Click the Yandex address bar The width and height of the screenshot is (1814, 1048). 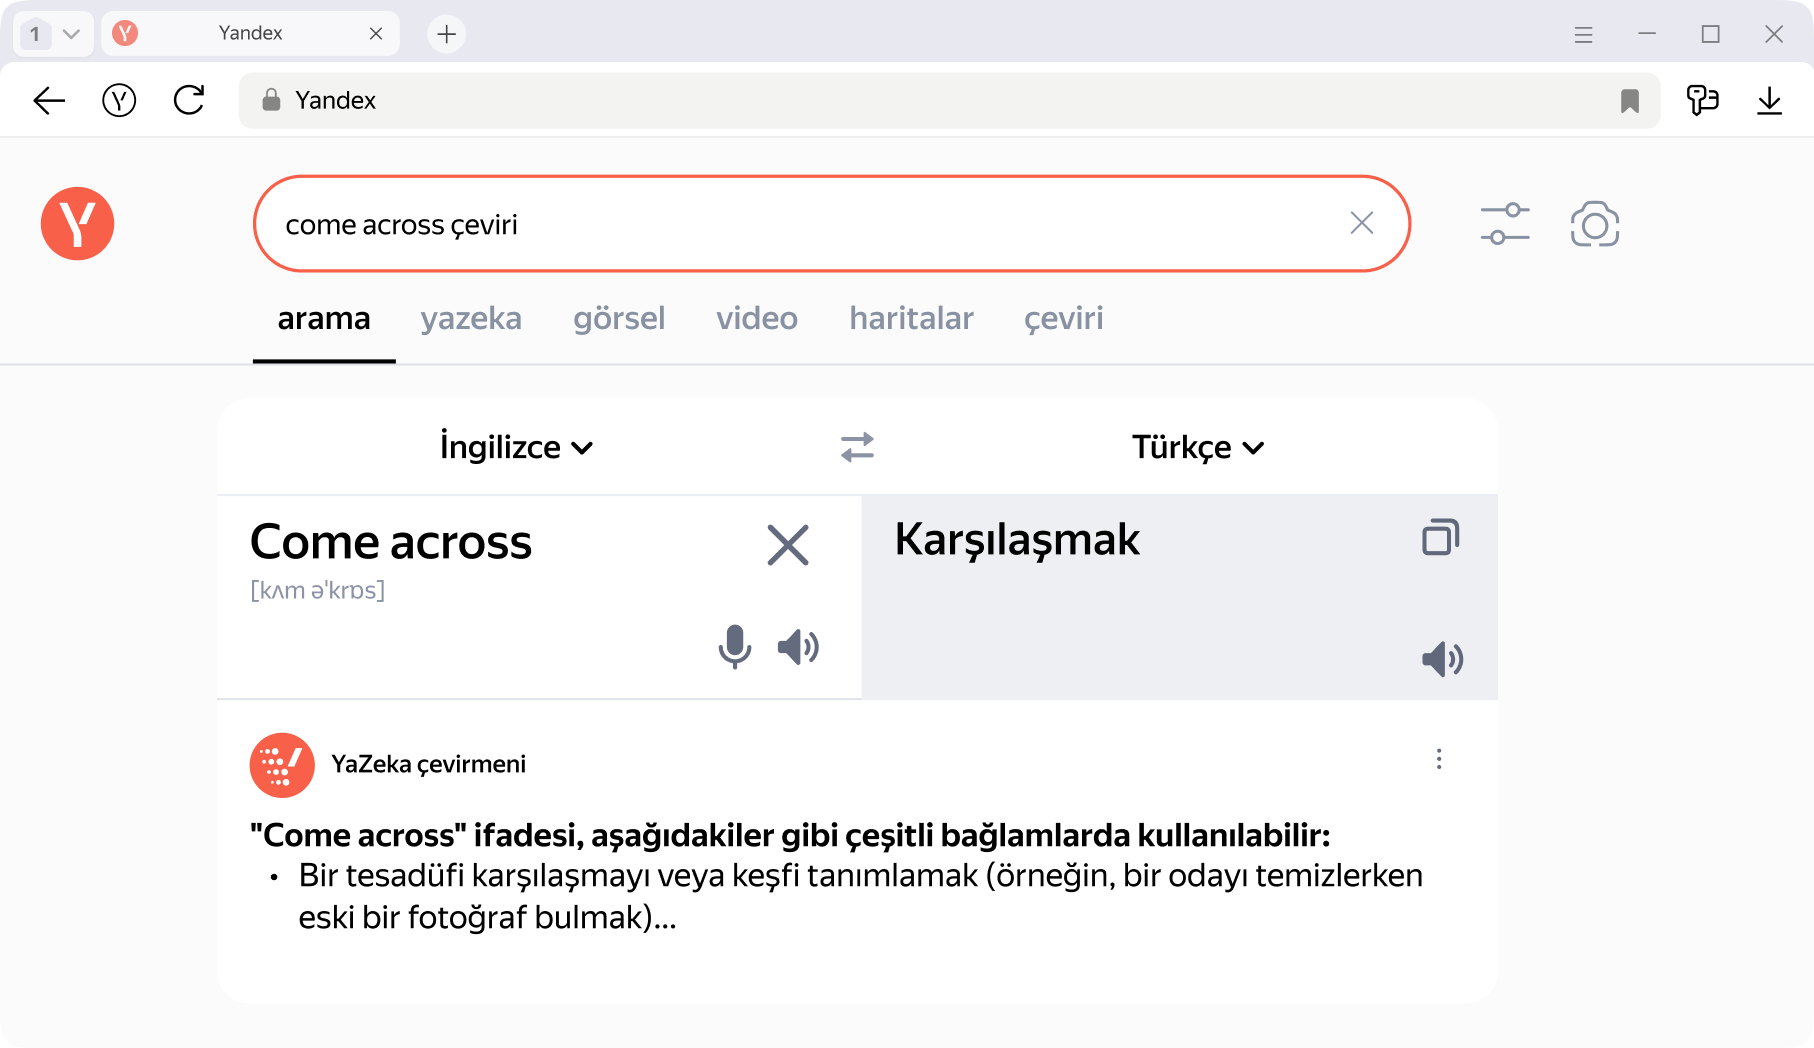(x=949, y=100)
